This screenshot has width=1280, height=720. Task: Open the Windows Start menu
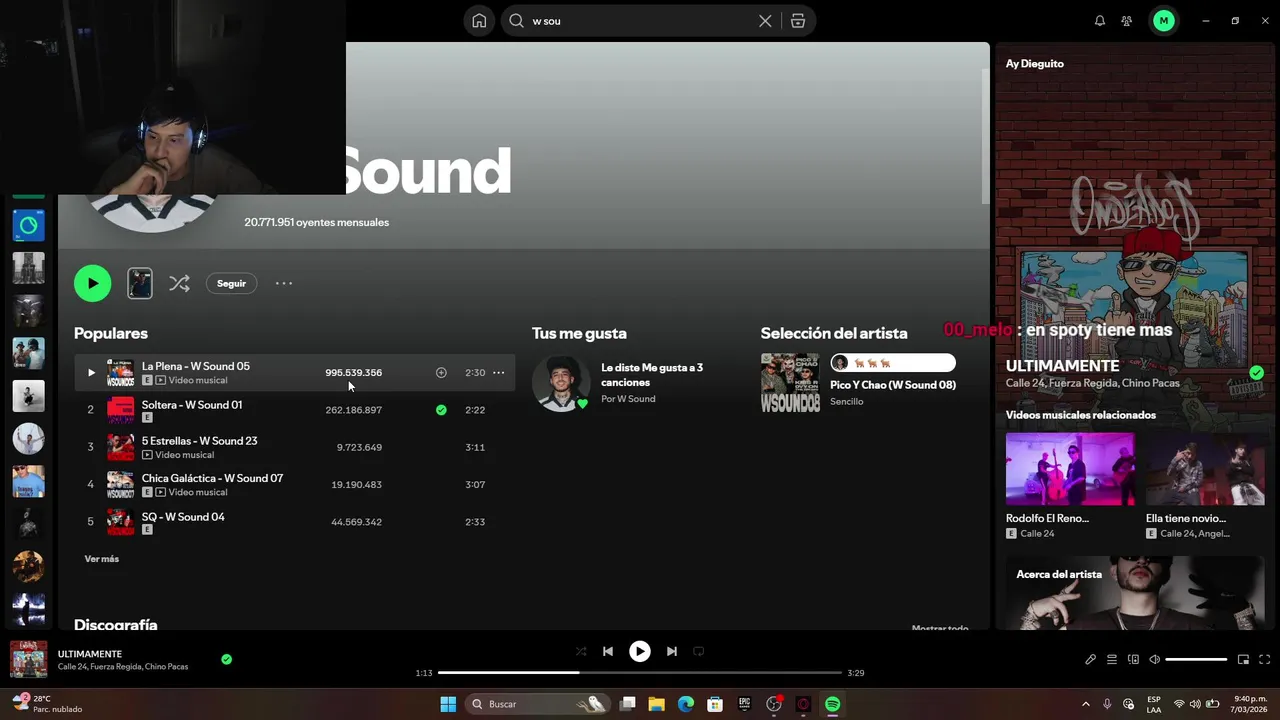(x=448, y=704)
